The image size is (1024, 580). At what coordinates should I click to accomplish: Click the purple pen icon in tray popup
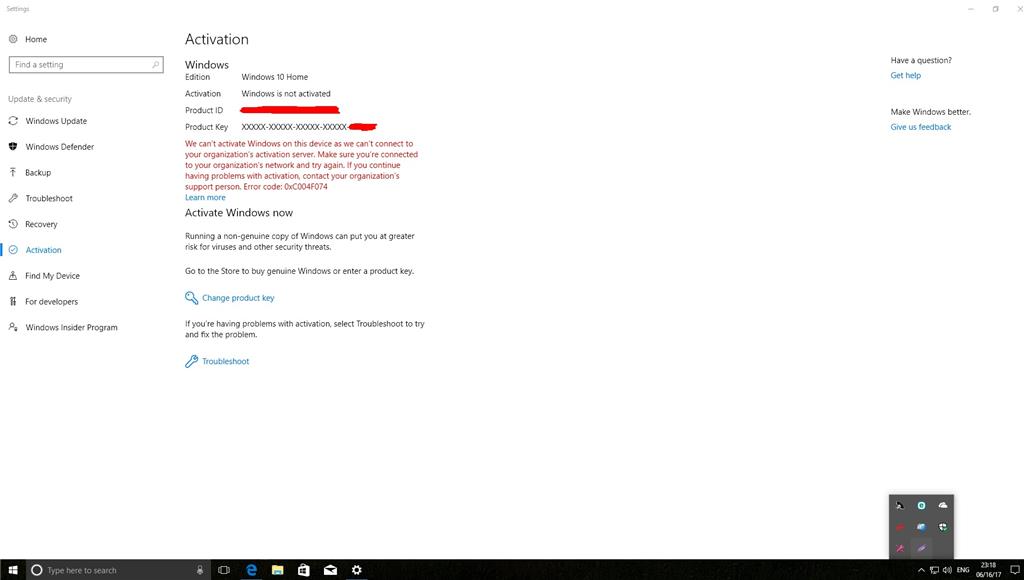[x=921, y=549]
